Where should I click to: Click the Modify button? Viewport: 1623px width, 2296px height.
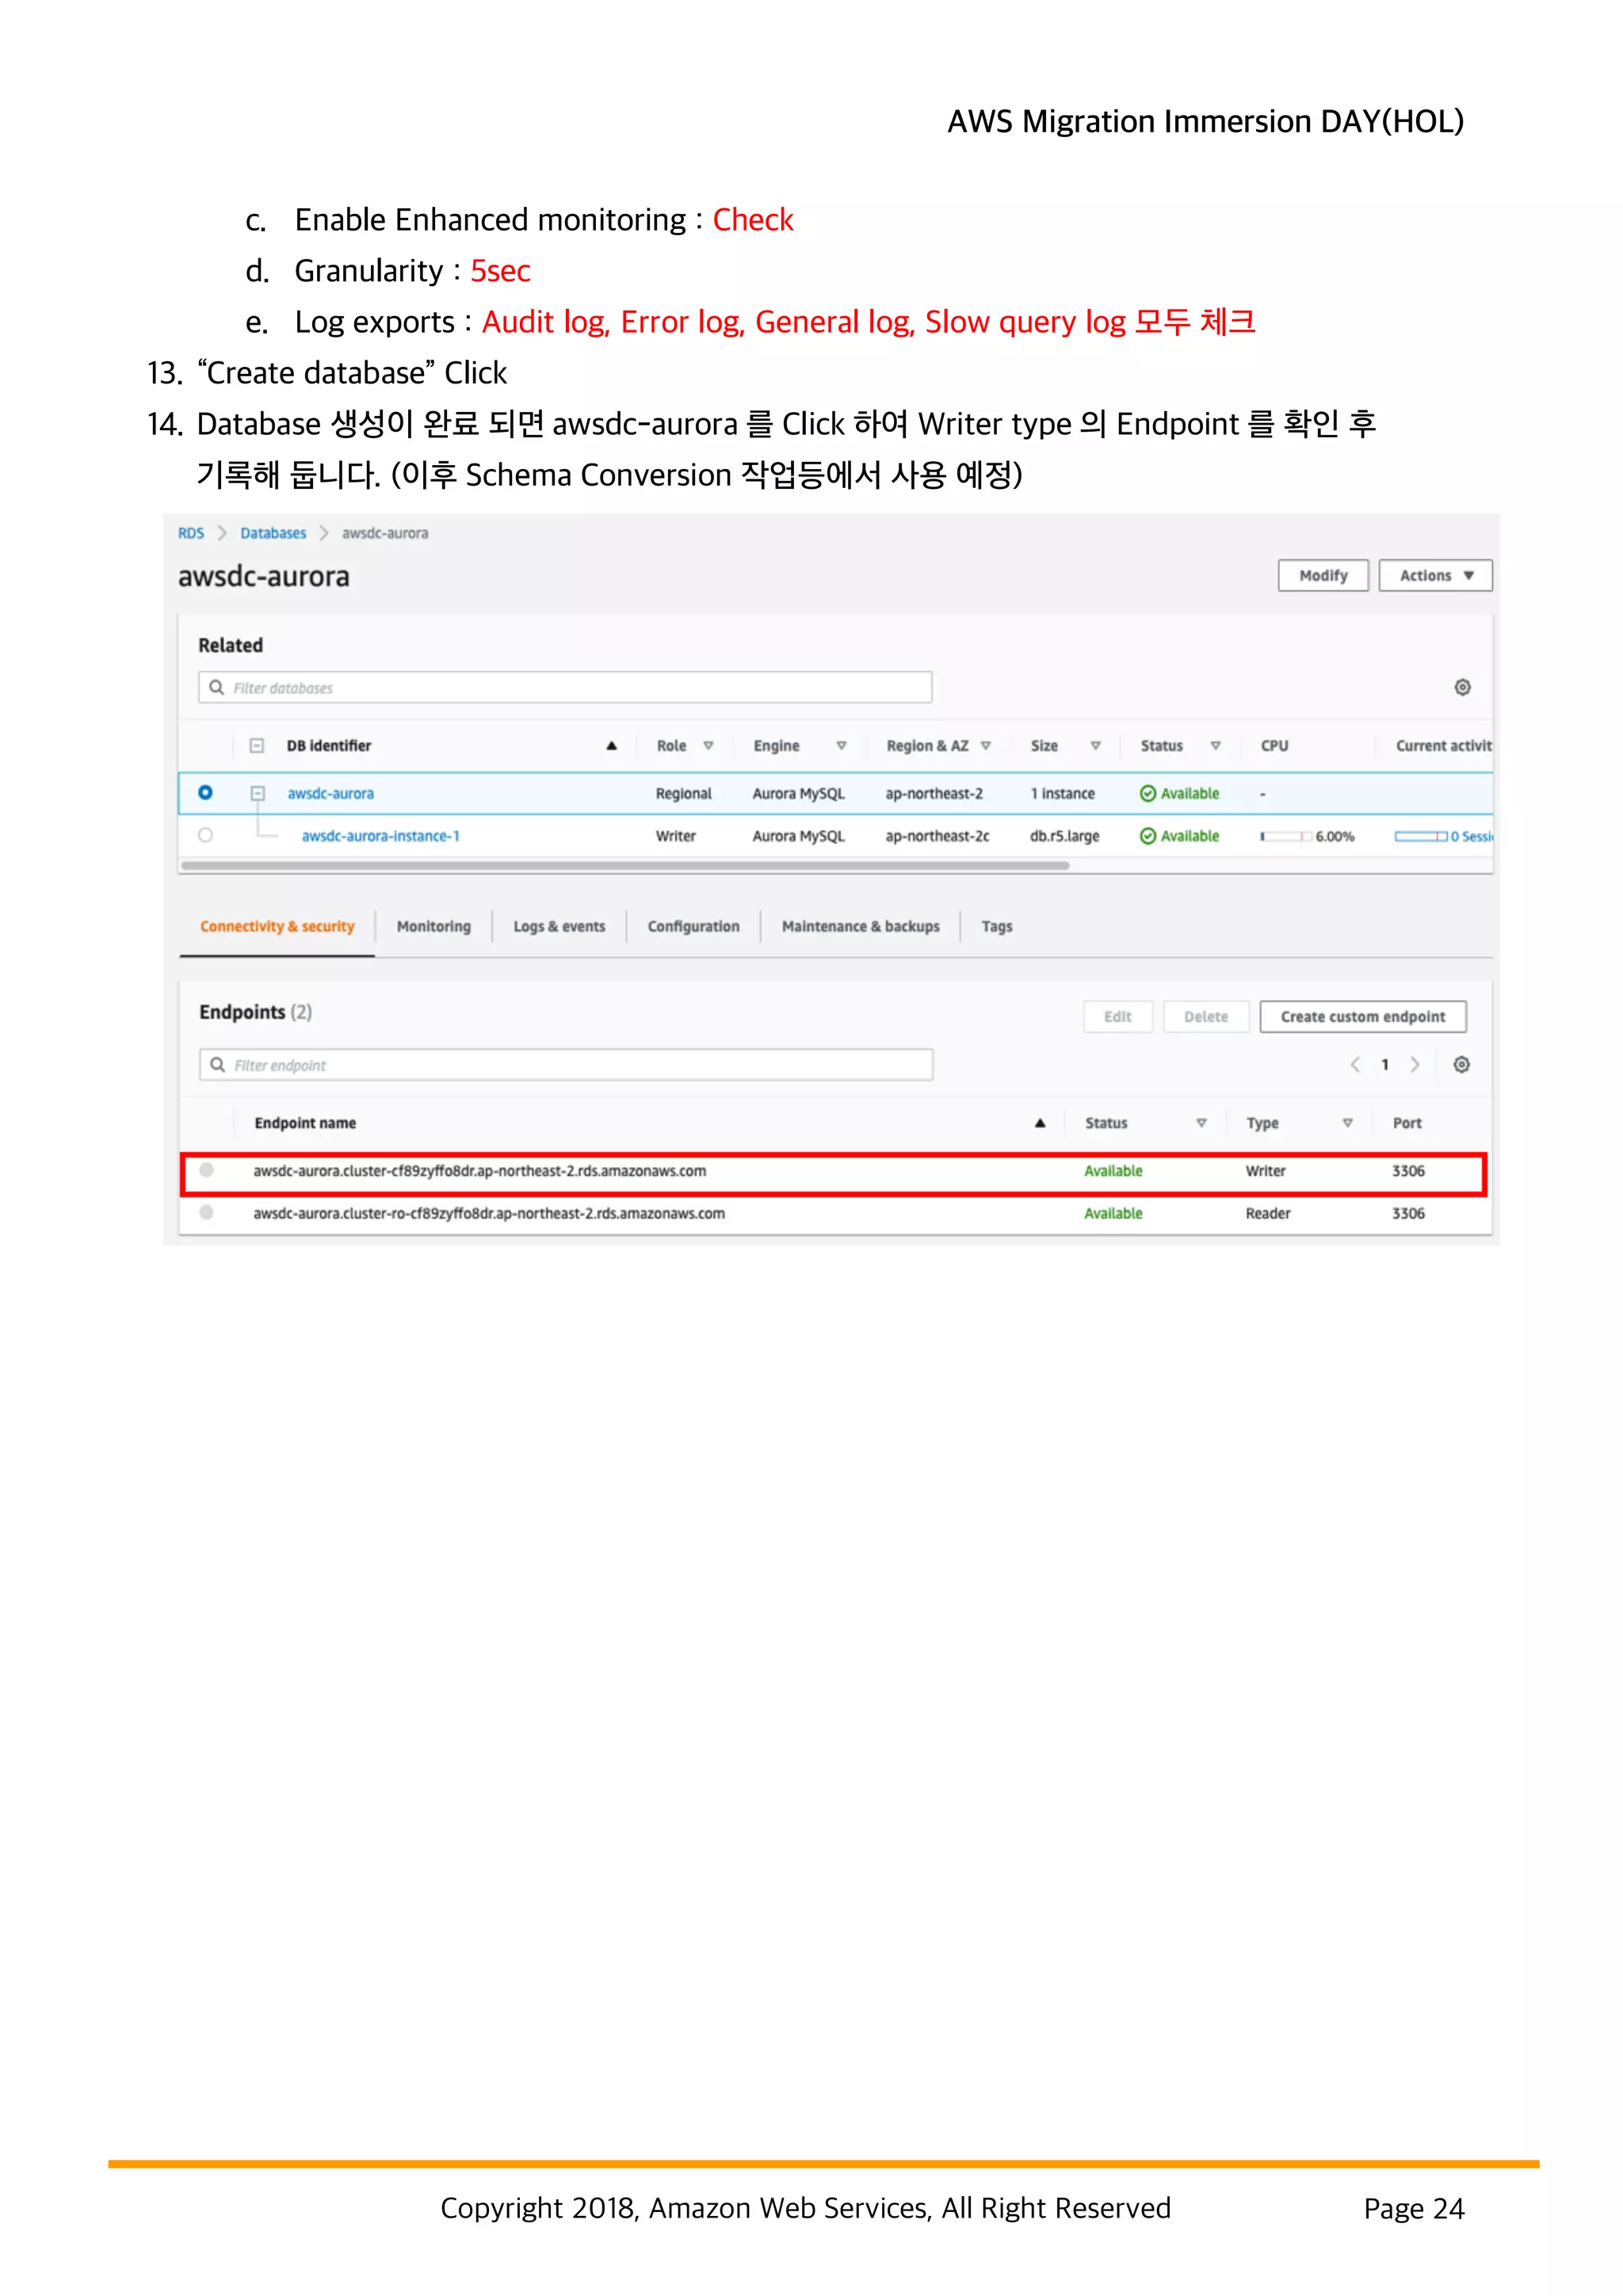[1323, 575]
